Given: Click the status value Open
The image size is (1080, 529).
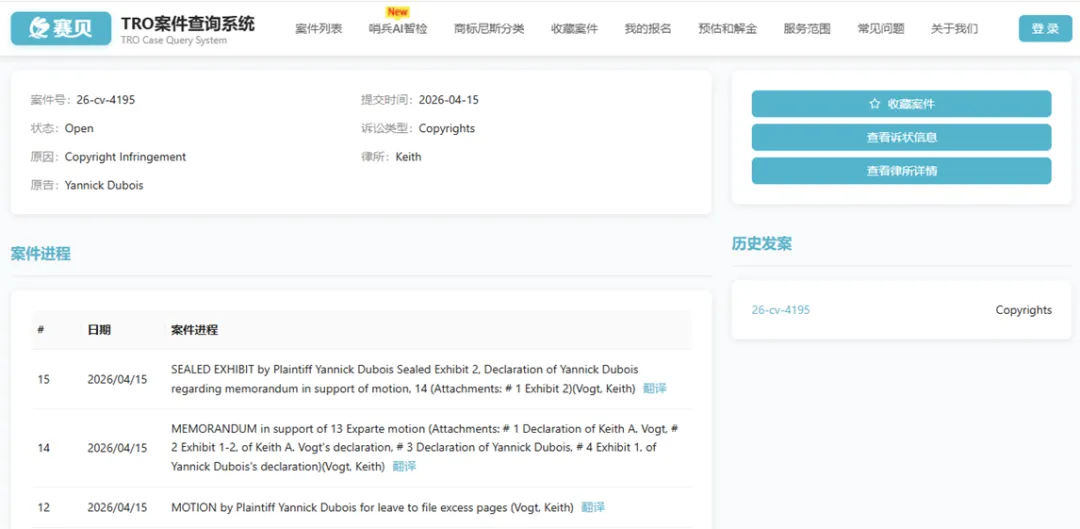Looking at the screenshot, I should (x=79, y=128).
